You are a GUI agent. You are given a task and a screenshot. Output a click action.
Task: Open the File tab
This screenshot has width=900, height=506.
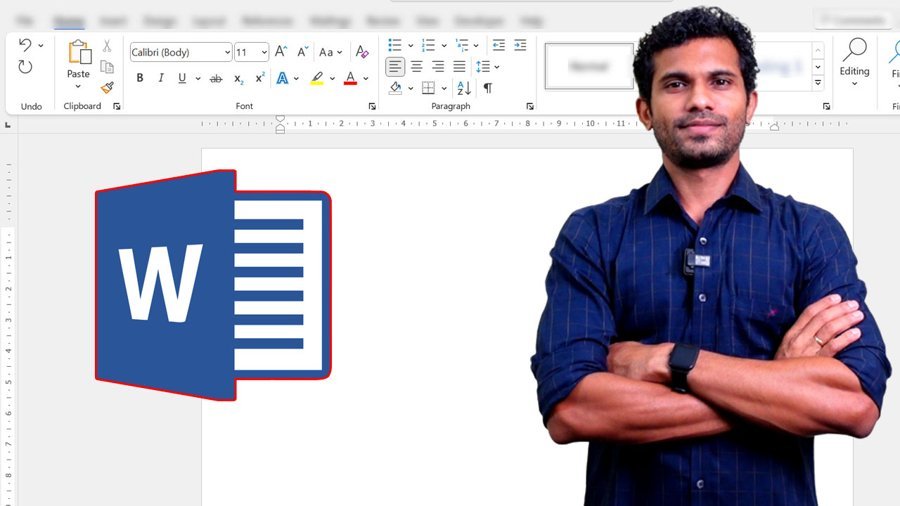pos(25,21)
